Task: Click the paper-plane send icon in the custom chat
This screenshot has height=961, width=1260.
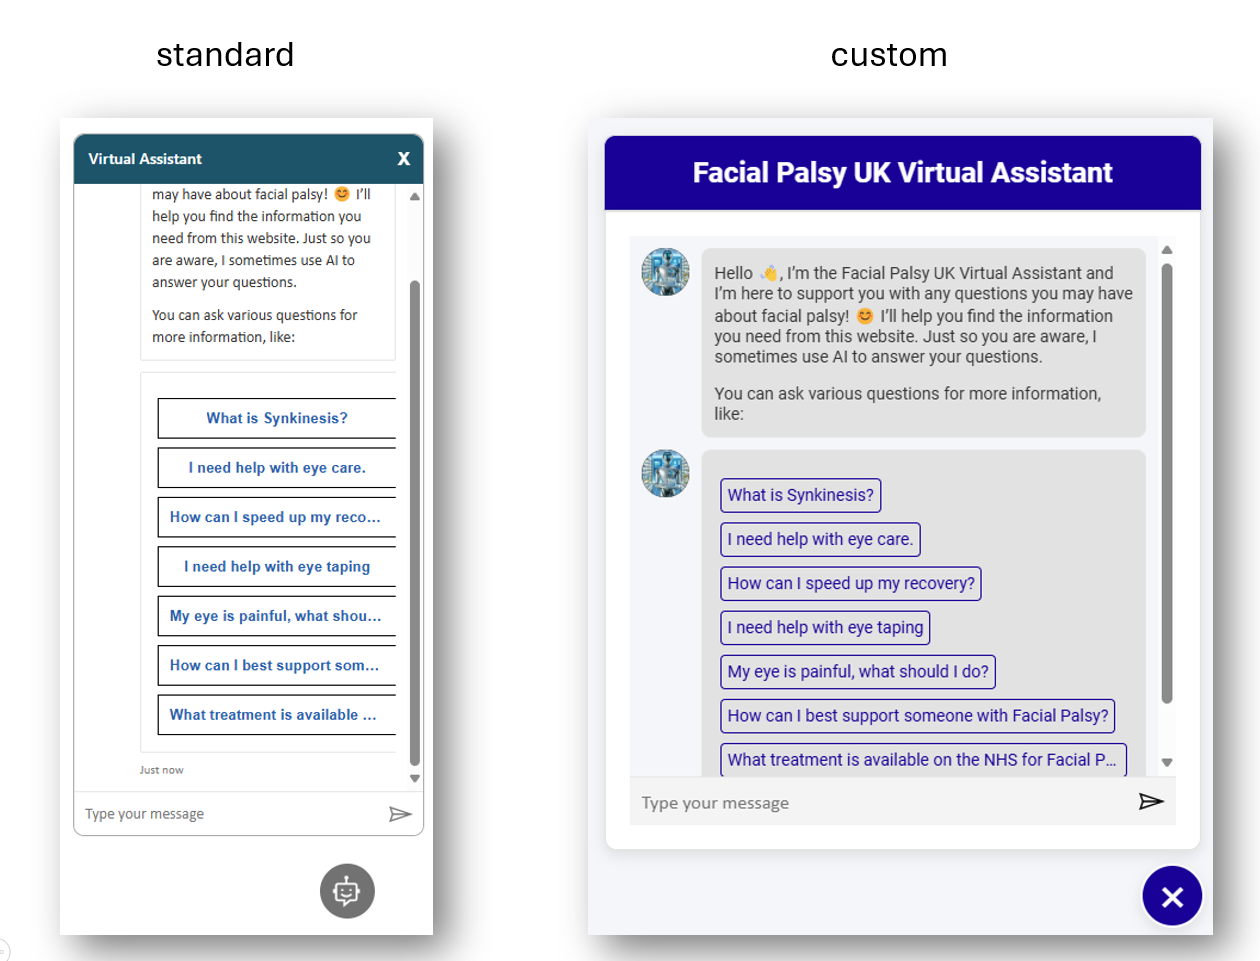Action: click(1151, 801)
